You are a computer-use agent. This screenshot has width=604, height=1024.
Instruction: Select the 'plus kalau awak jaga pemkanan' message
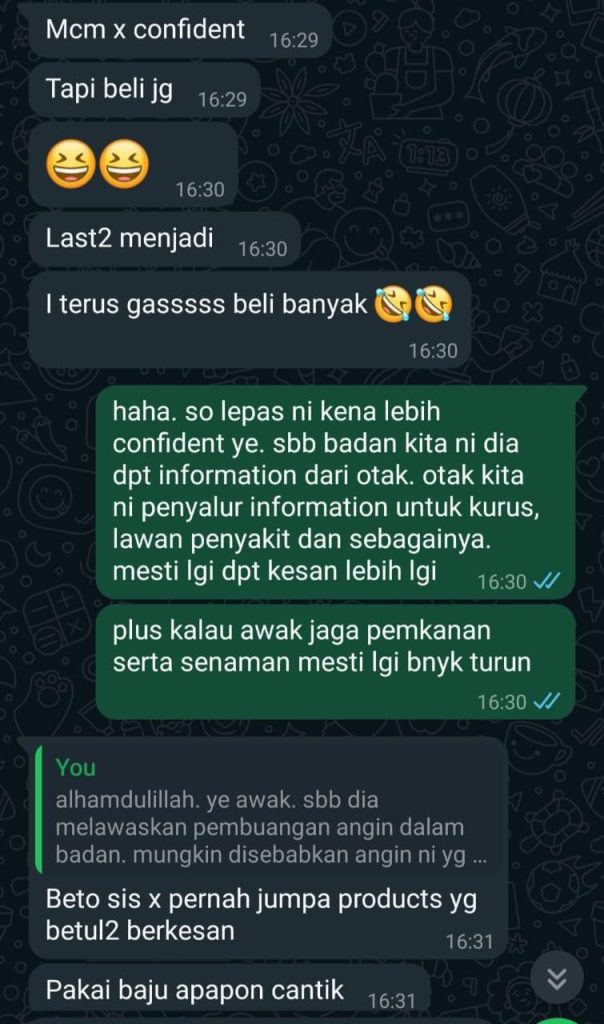tap(336, 662)
